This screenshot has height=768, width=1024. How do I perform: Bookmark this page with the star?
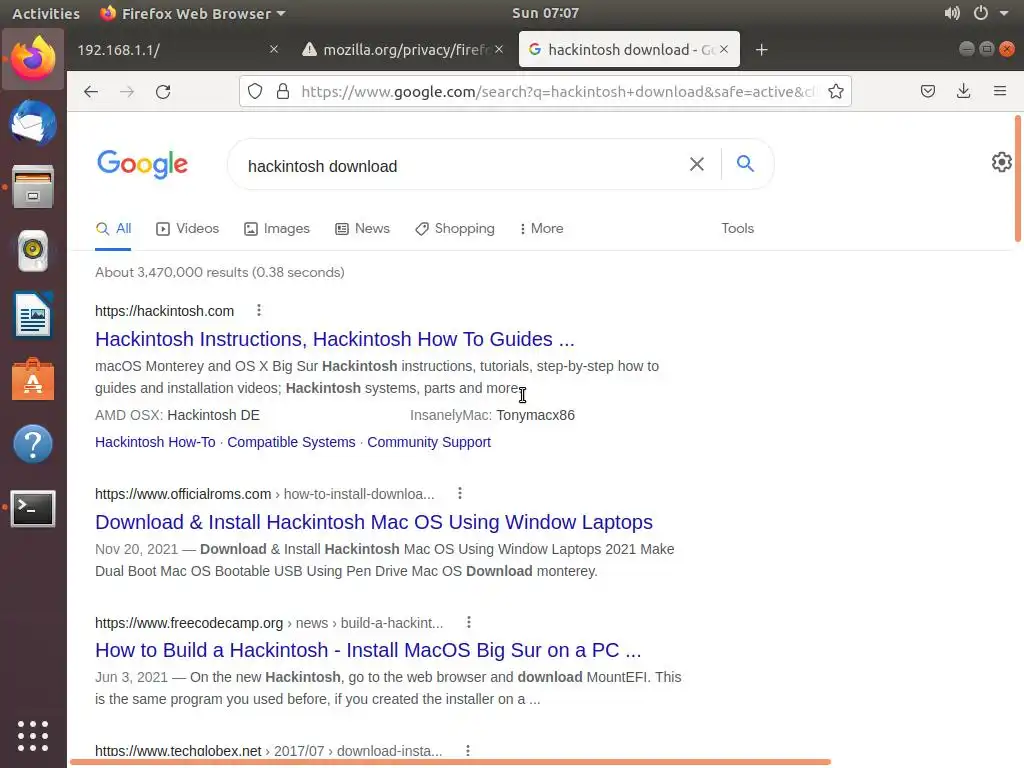835,91
